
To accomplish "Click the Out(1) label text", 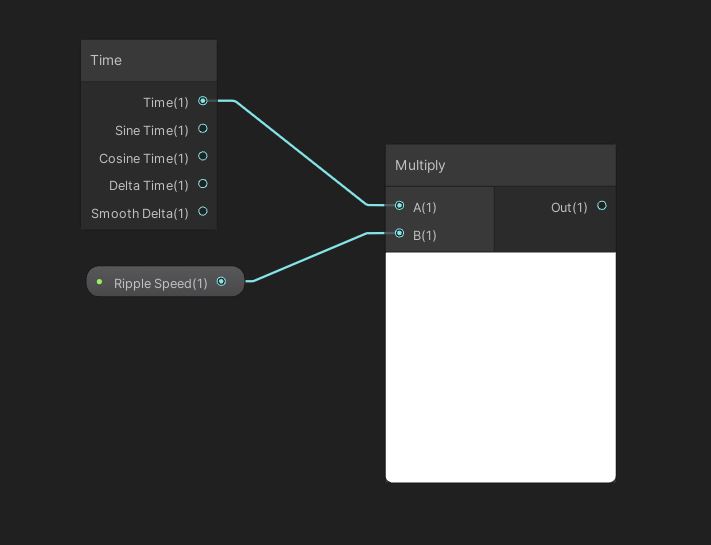I will tap(569, 207).
